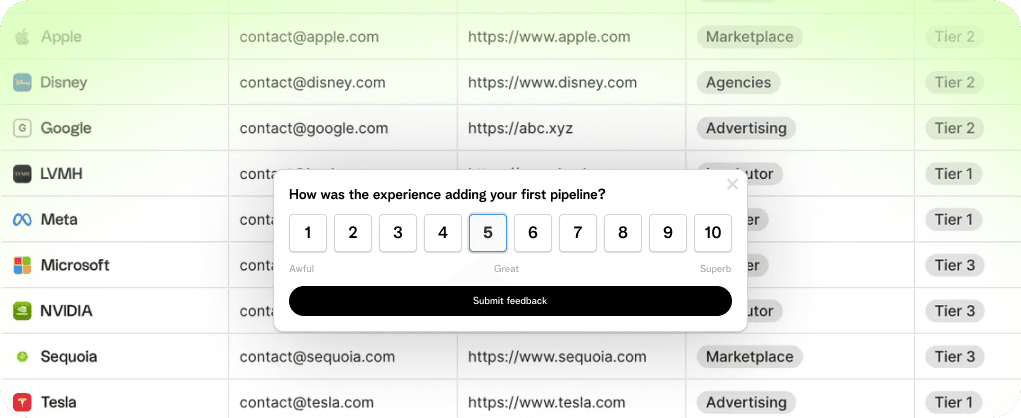Click the contact@google.com email cell
This screenshot has width=1021, height=418.
tap(343, 128)
